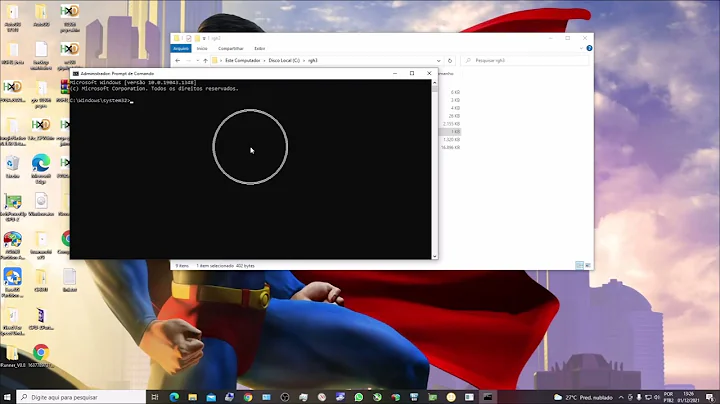This screenshot has height=404, width=720.
Task: Select the Runner_V0.0 folder on desktop
Action: click(x=12, y=356)
